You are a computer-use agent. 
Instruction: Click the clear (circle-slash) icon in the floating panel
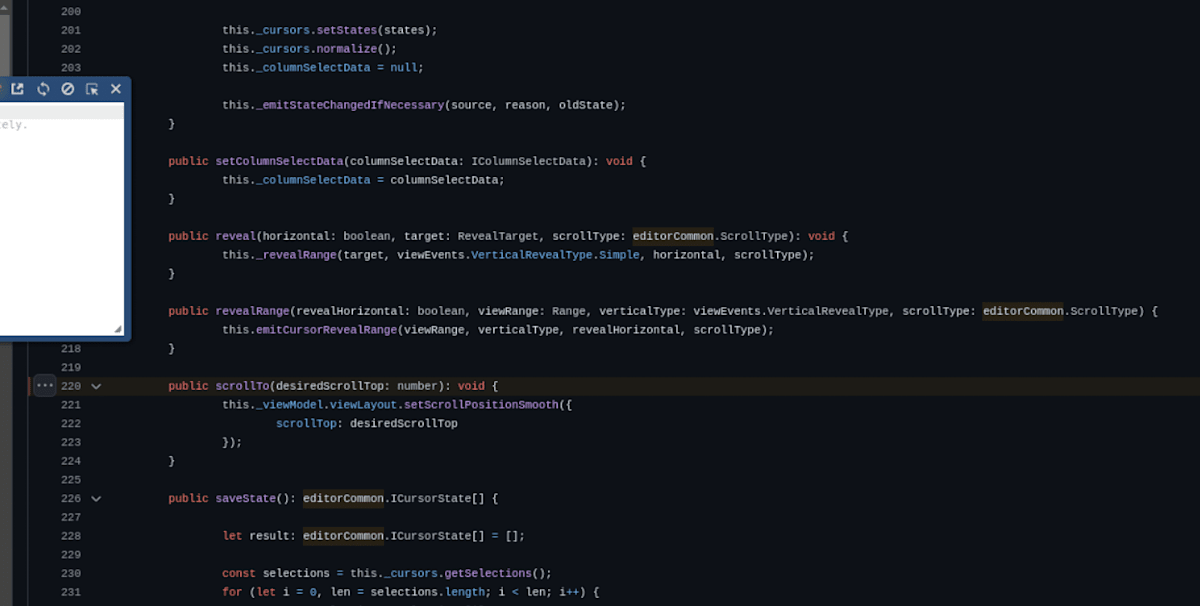coord(68,89)
